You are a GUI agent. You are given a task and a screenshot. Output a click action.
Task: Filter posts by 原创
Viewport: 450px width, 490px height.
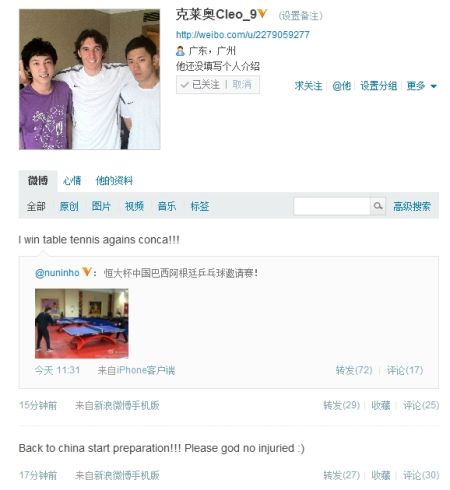(69, 206)
